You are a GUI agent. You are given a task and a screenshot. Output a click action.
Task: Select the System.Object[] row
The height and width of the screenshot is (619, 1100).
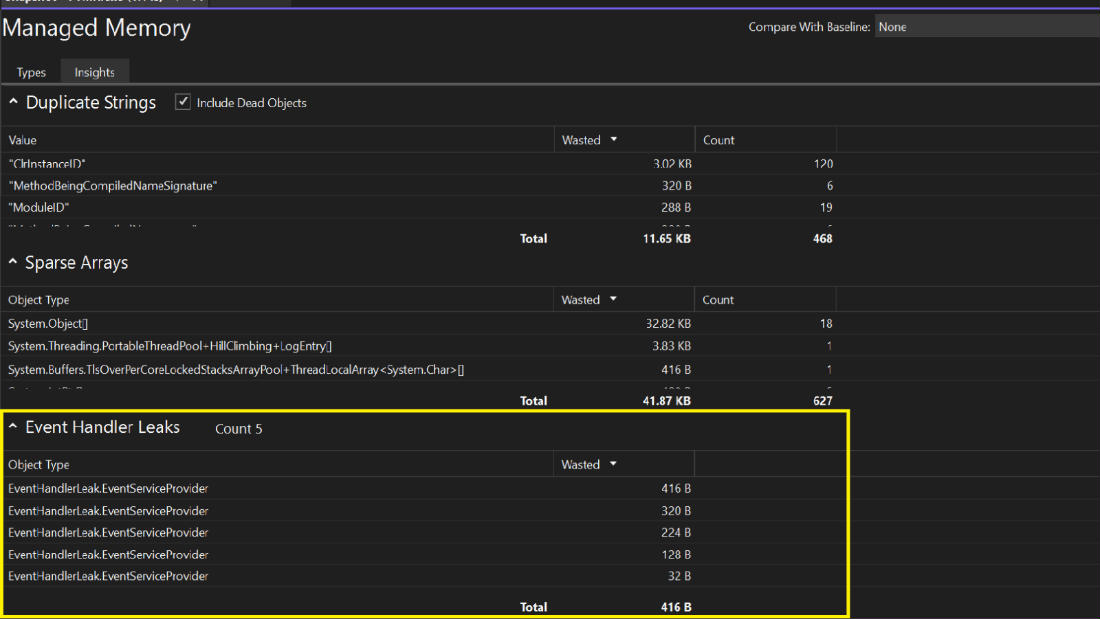coord(420,324)
